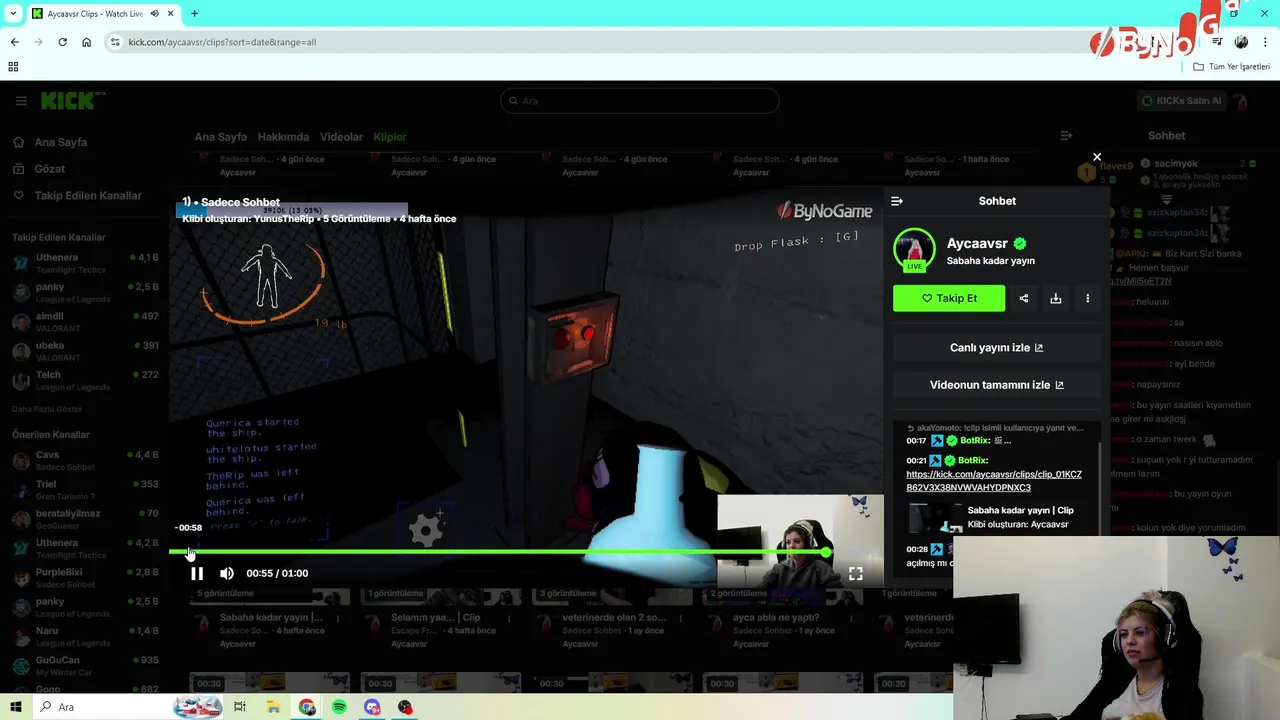Click Canlı yayını izle button
1280x720 pixels.
(996, 348)
